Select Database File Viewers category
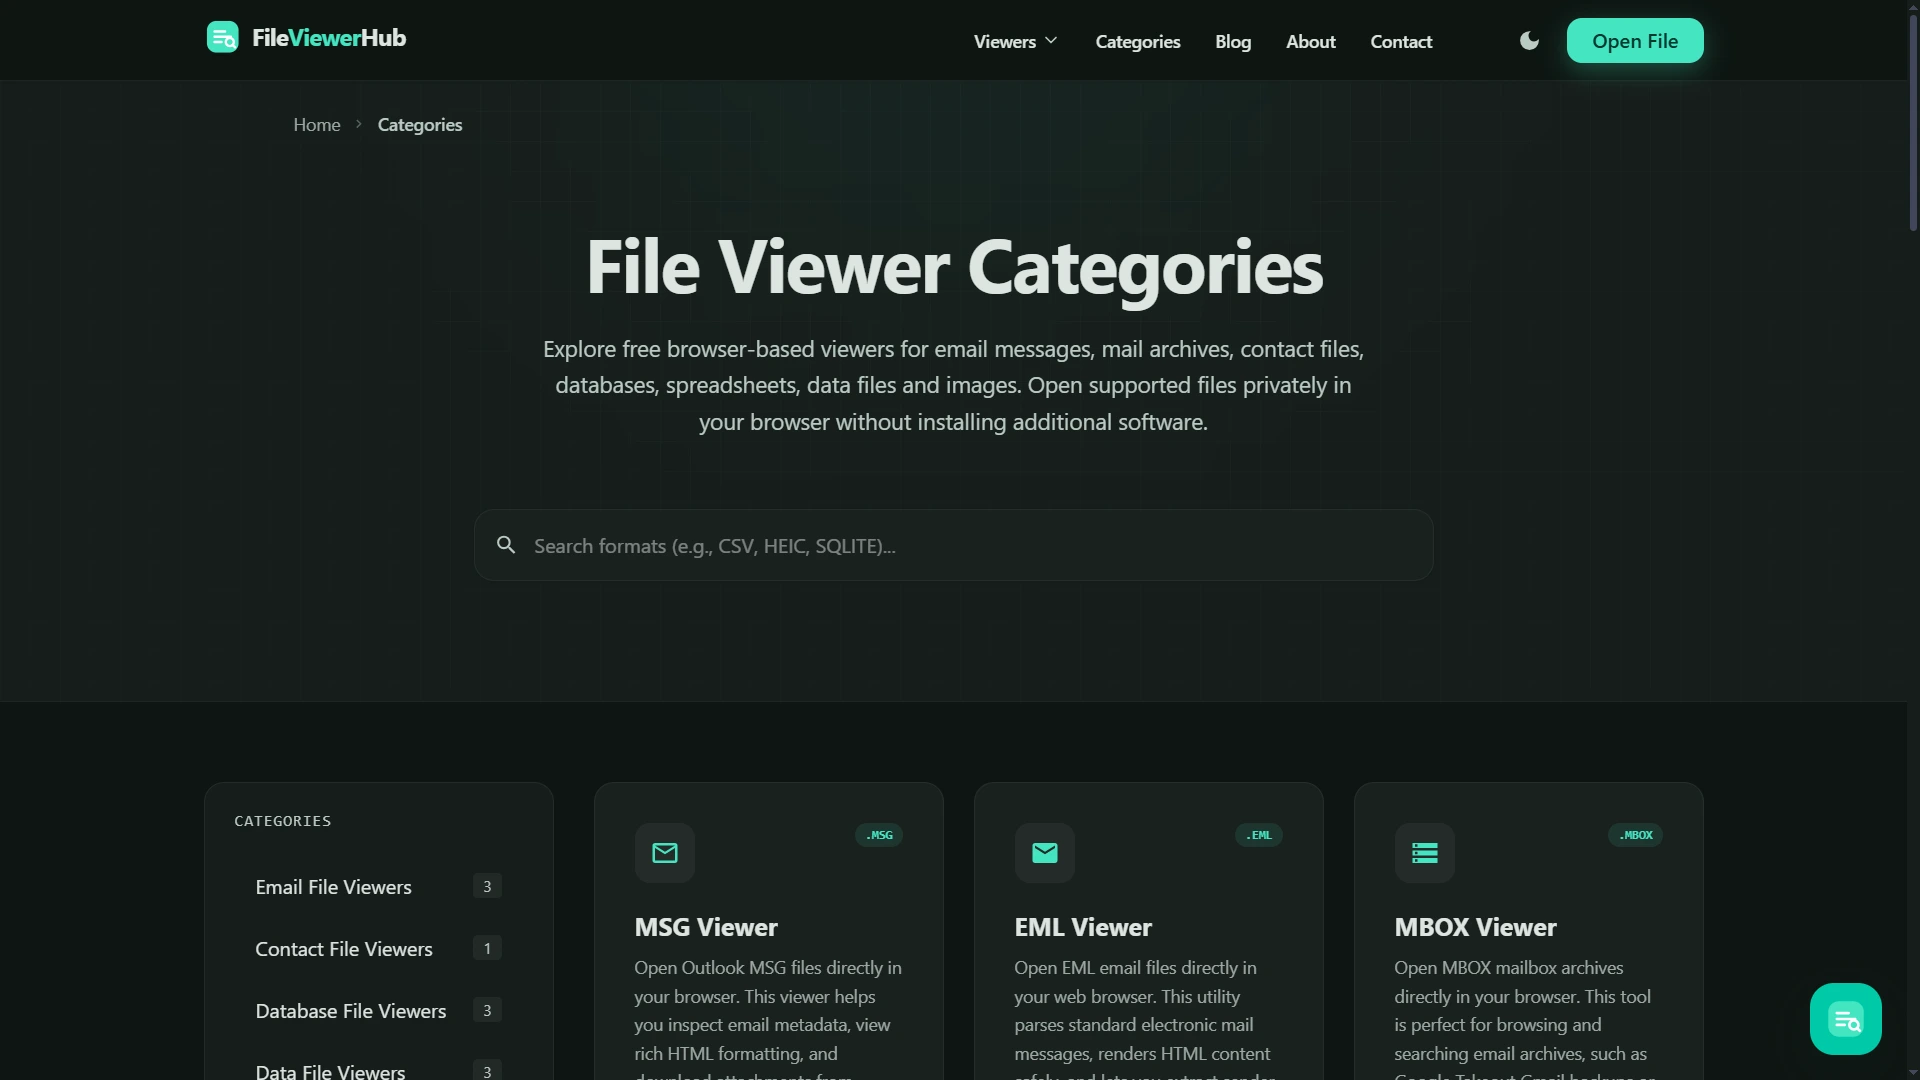The width and height of the screenshot is (1920, 1080). tap(378, 1011)
